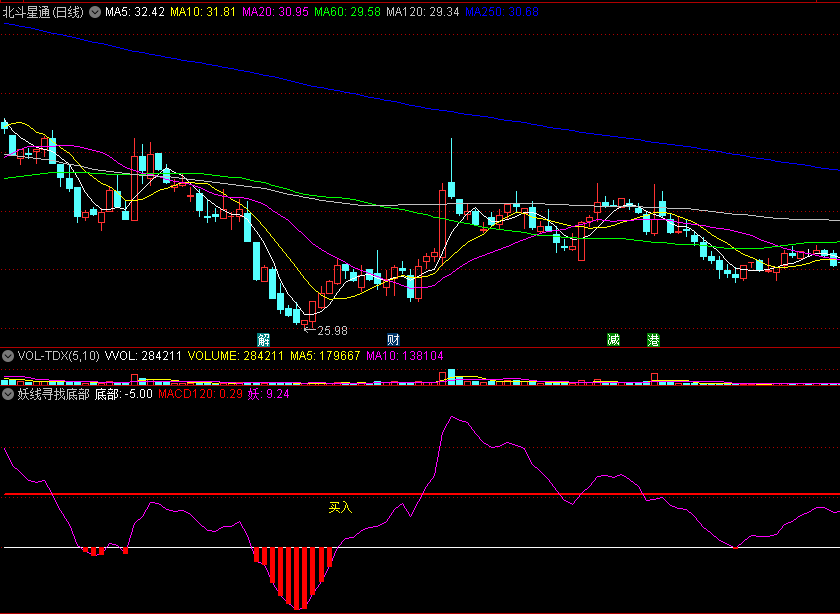Click the volume MA10: 138104 label
The width and height of the screenshot is (840, 614).
click(x=404, y=356)
